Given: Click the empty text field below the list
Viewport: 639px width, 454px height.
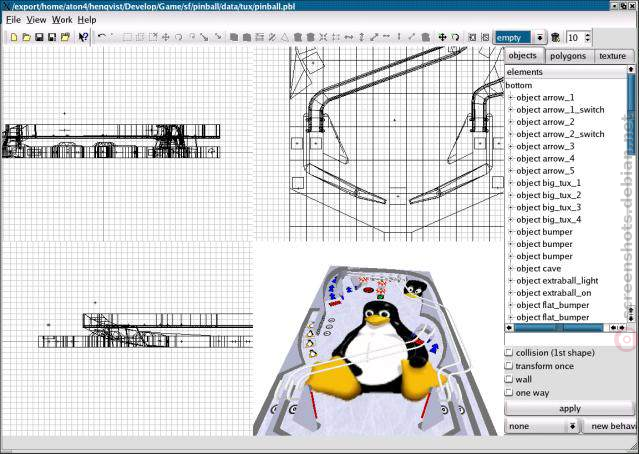Looking at the screenshot, I should tap(569, 339).
